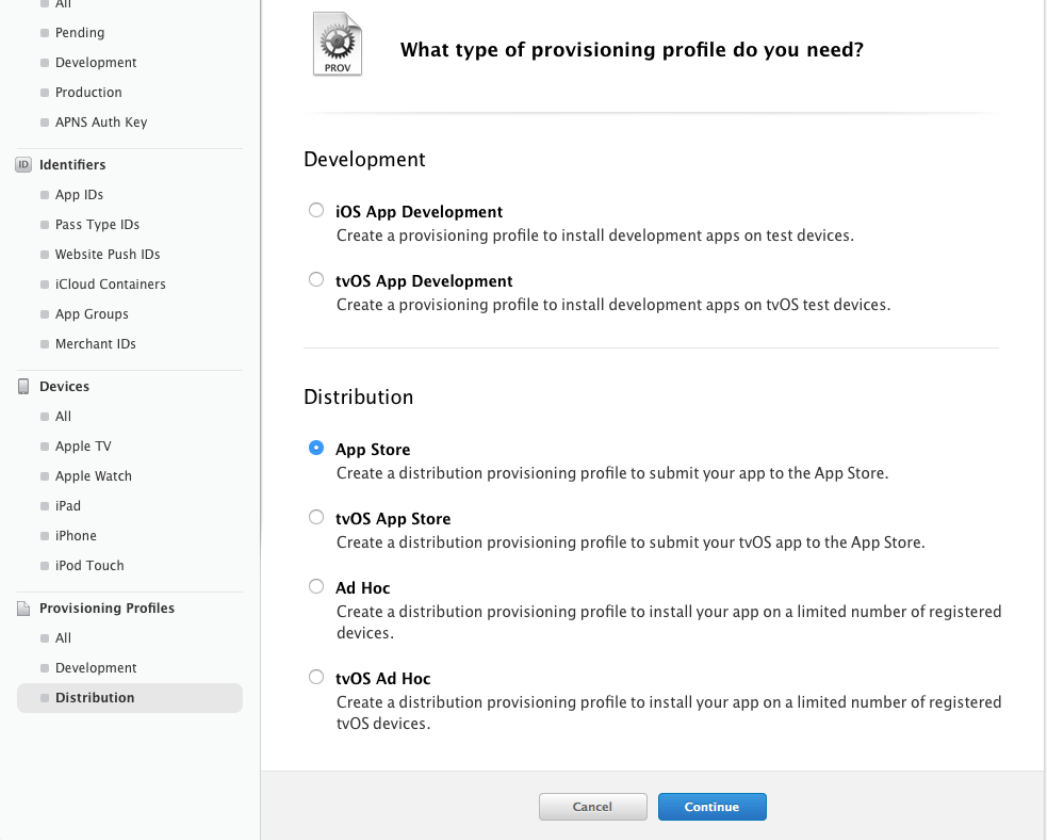Open Pending certificates in sidebar
Viewport: 1047px width, 840px height.
[79, 33]
